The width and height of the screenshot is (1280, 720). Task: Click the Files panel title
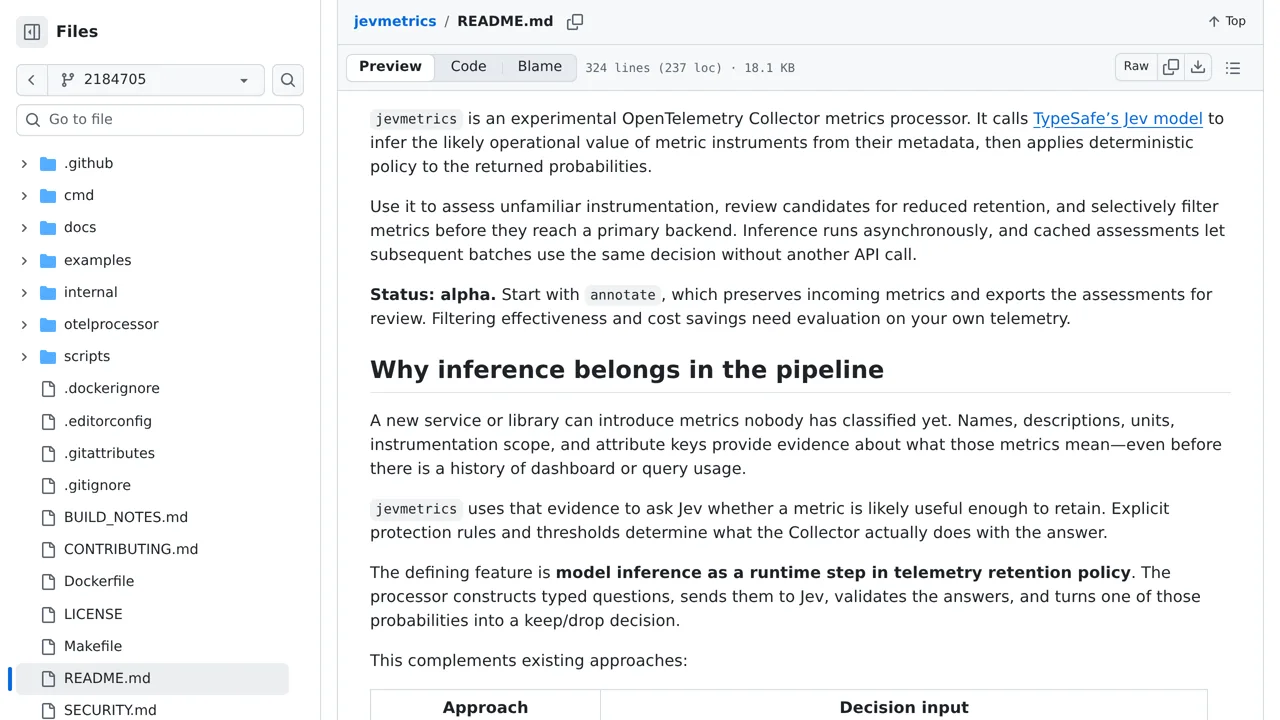pos(77,32)
